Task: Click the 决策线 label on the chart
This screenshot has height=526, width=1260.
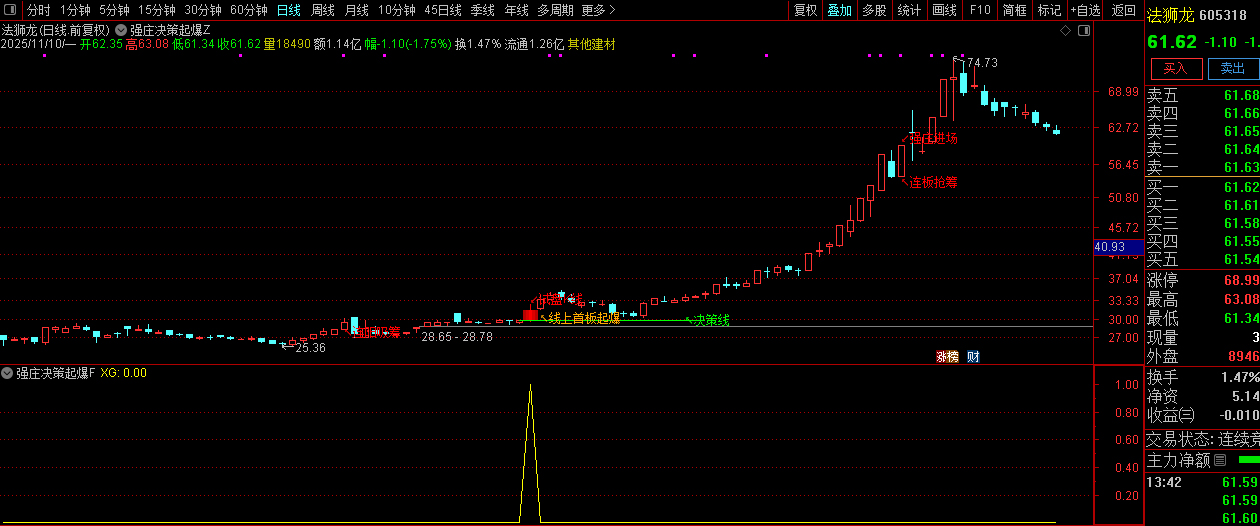Action: pos(712,320)
